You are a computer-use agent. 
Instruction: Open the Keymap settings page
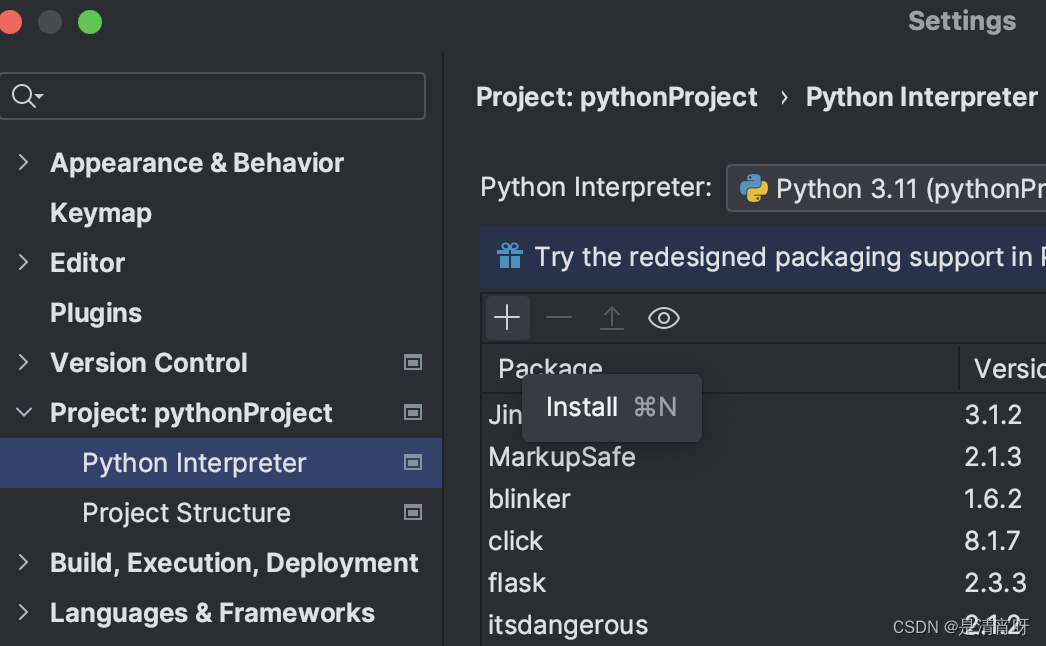point(101,213)
